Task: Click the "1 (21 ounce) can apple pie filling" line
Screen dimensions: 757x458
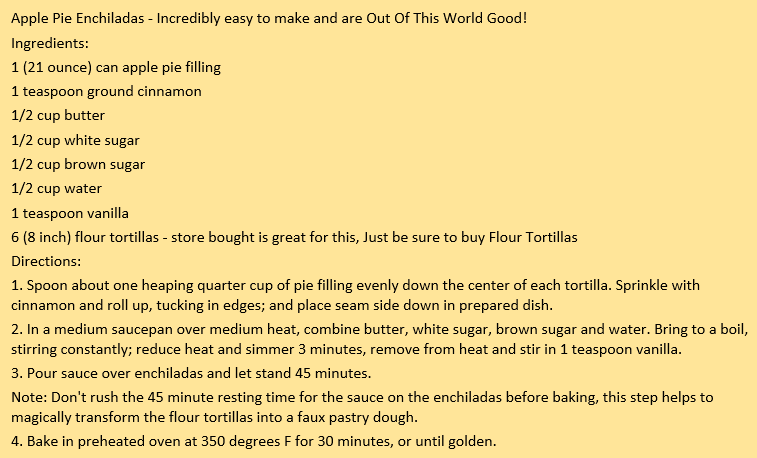Action: click(x=116, y=68)
